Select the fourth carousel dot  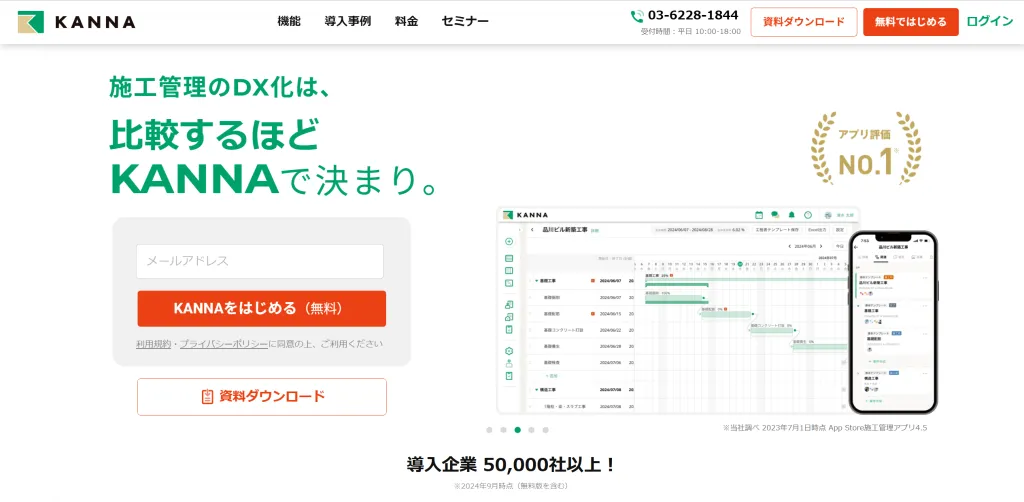pyautogui.click(x=532, y=430)
